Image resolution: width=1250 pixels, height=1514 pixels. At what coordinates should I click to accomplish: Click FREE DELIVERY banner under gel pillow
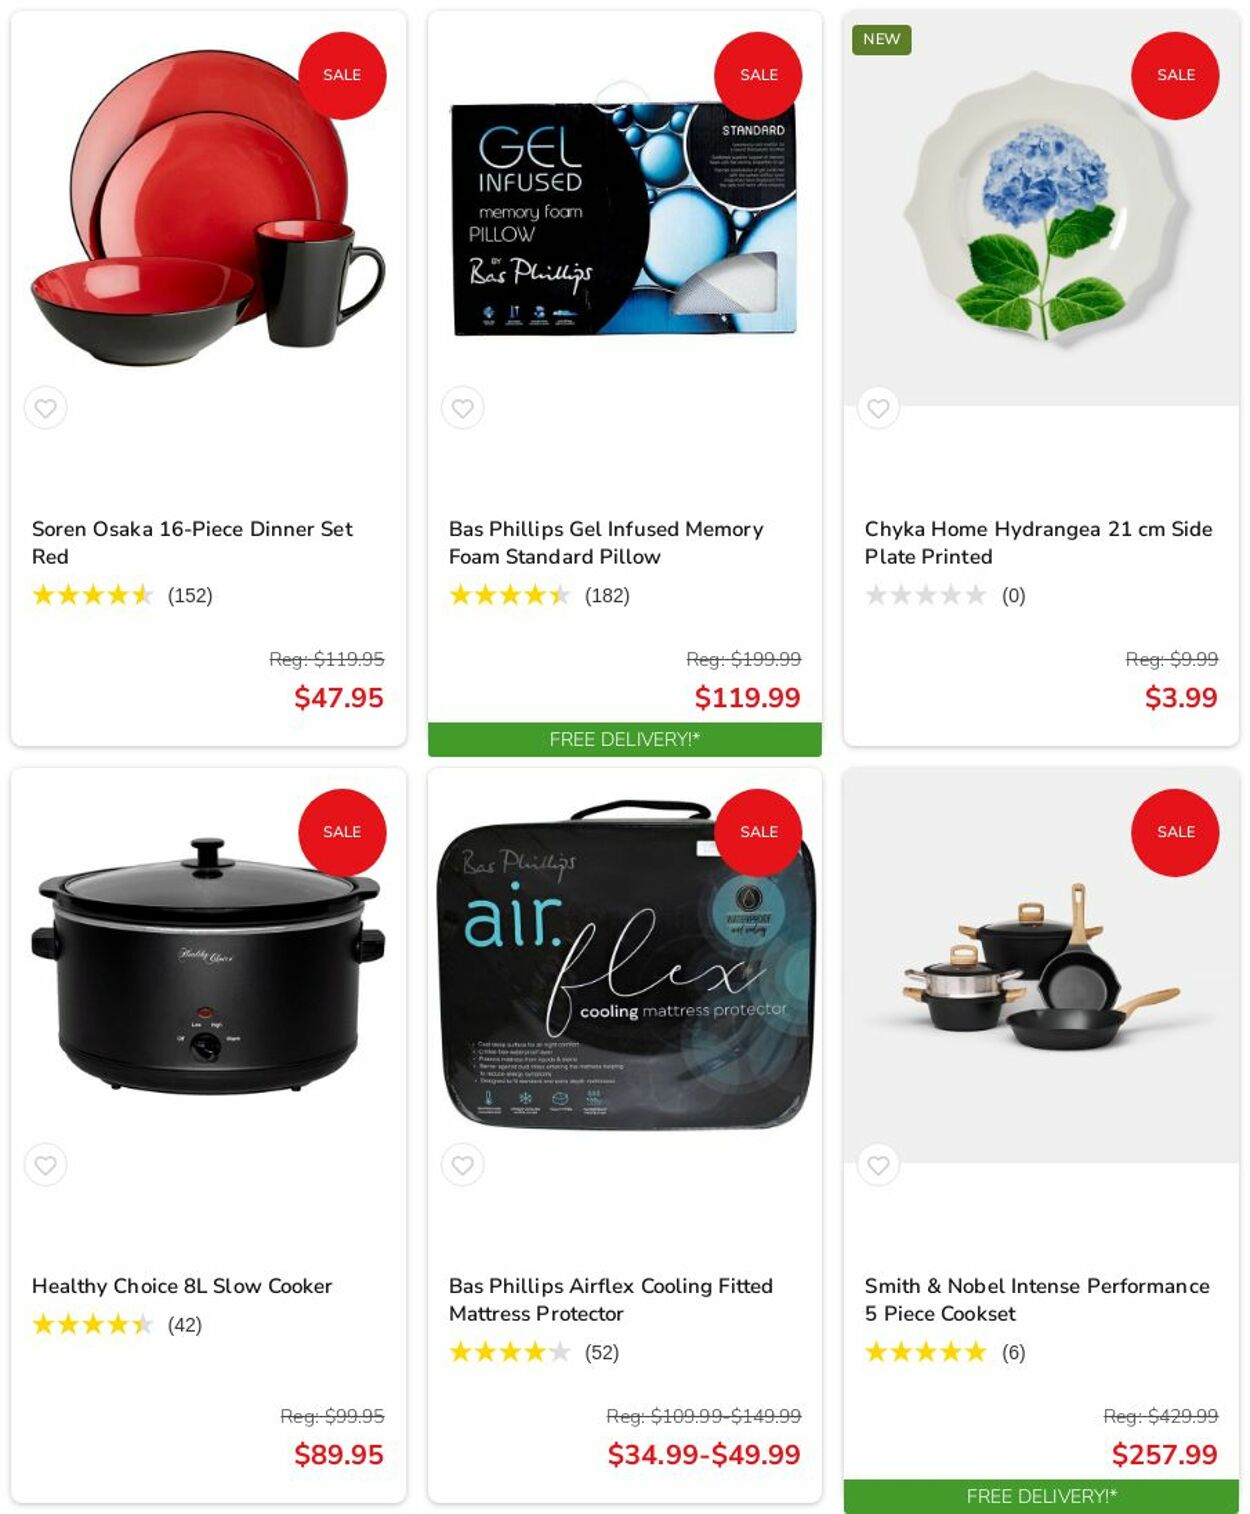coord(625,739)
